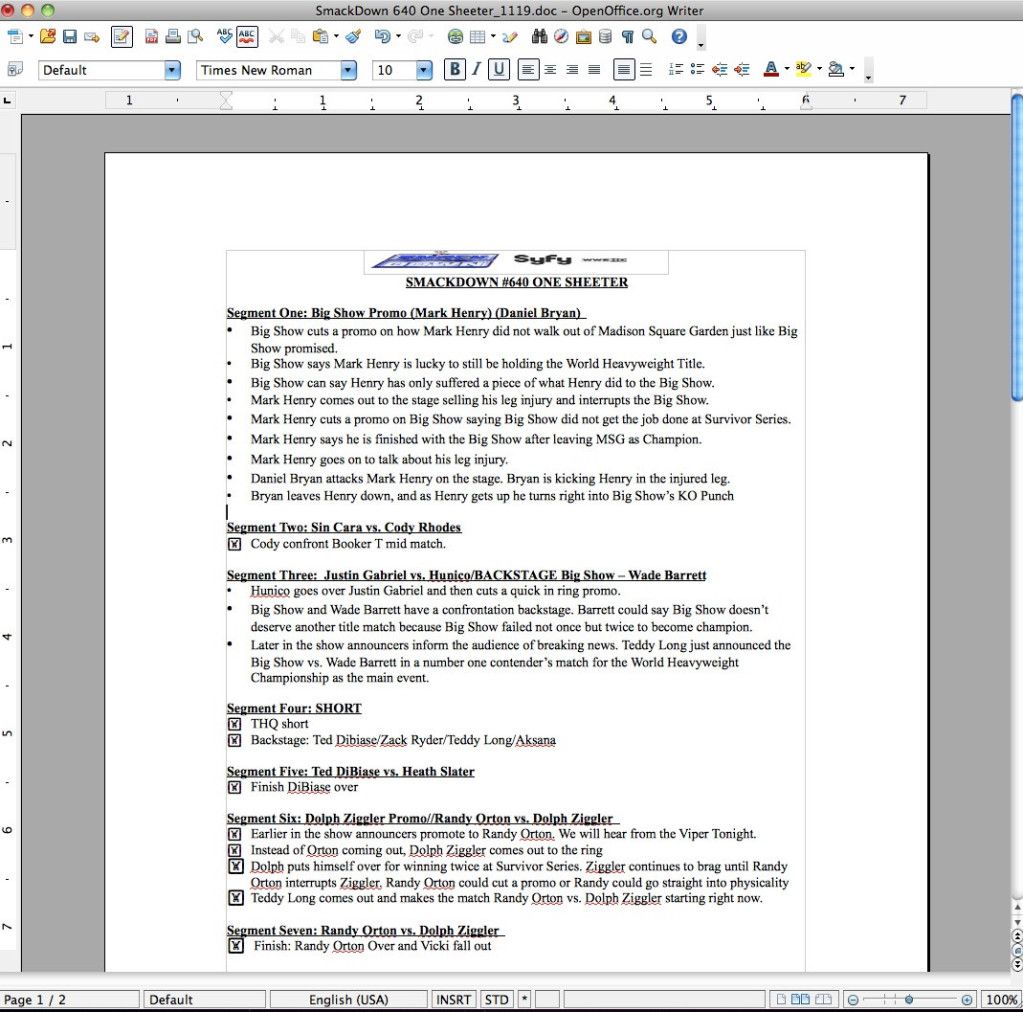Click the Data Sources icon
Viewport: 1023px width, 1012px height.
click(605, 37)
